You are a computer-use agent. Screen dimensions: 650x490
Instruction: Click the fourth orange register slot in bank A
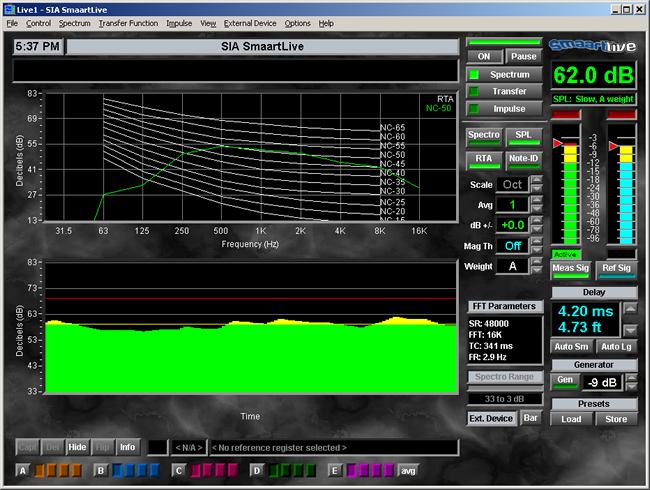pyautogui.click(x=77, y=471)
